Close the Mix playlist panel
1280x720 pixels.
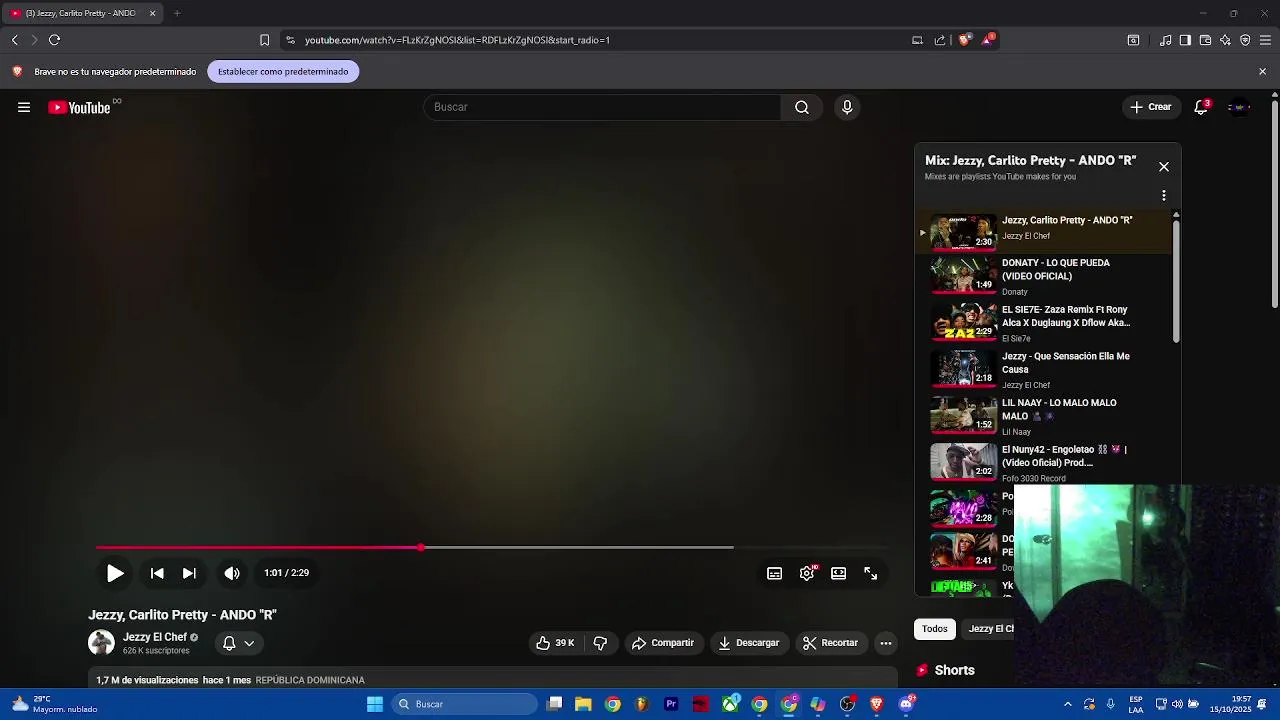(1164, 167)
